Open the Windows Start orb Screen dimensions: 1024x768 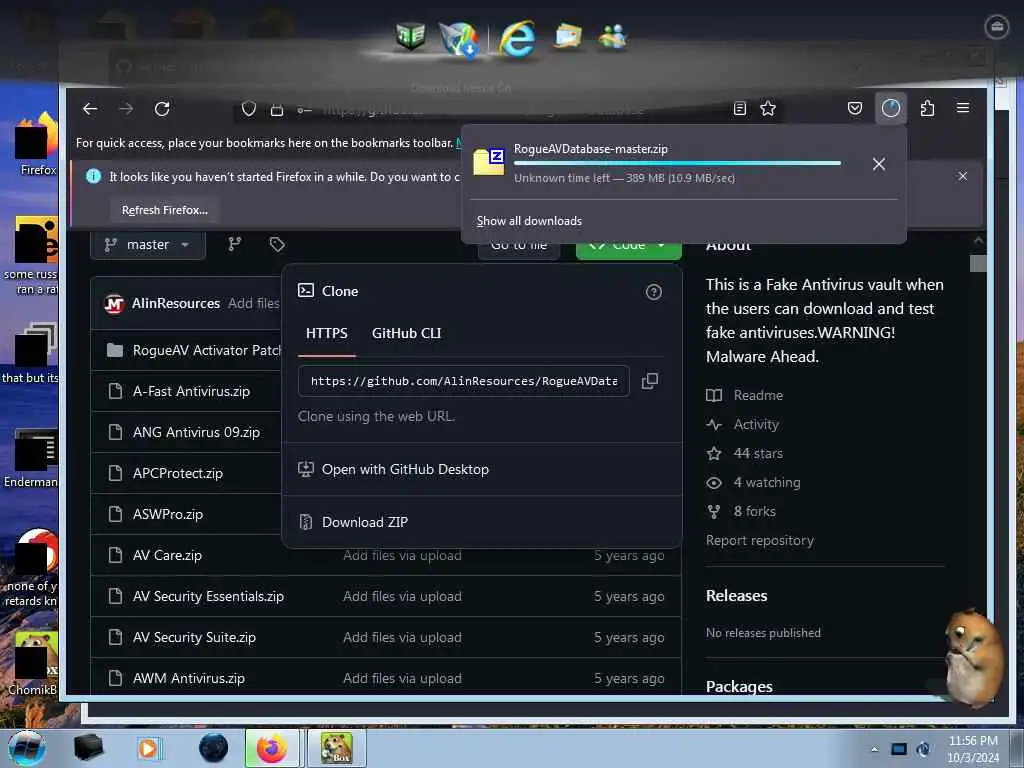point(27,748)
